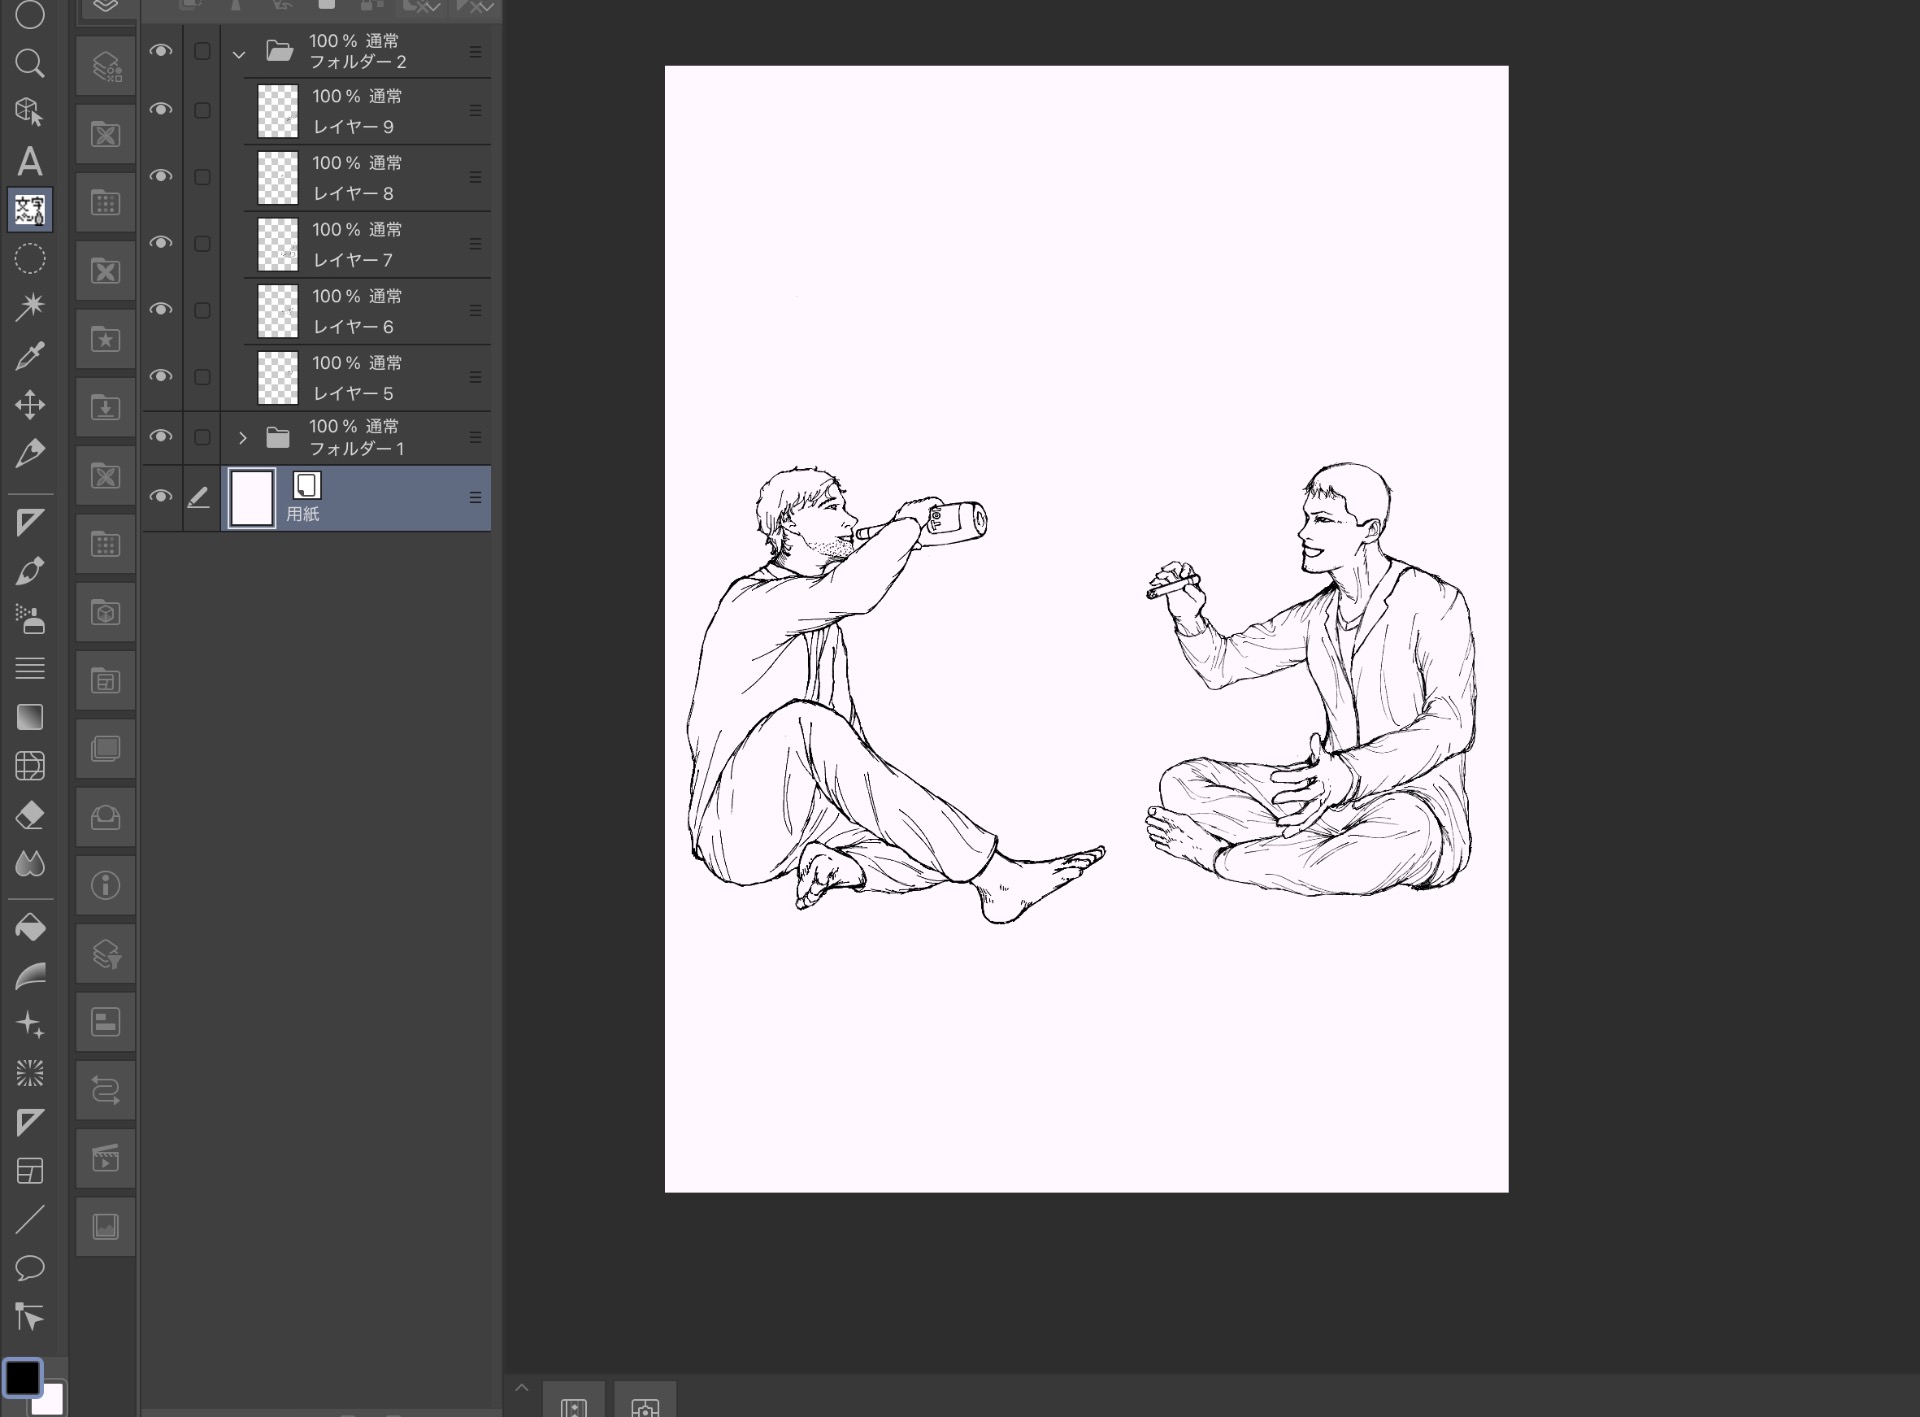Select the horizontal lines stream tool

30,668
